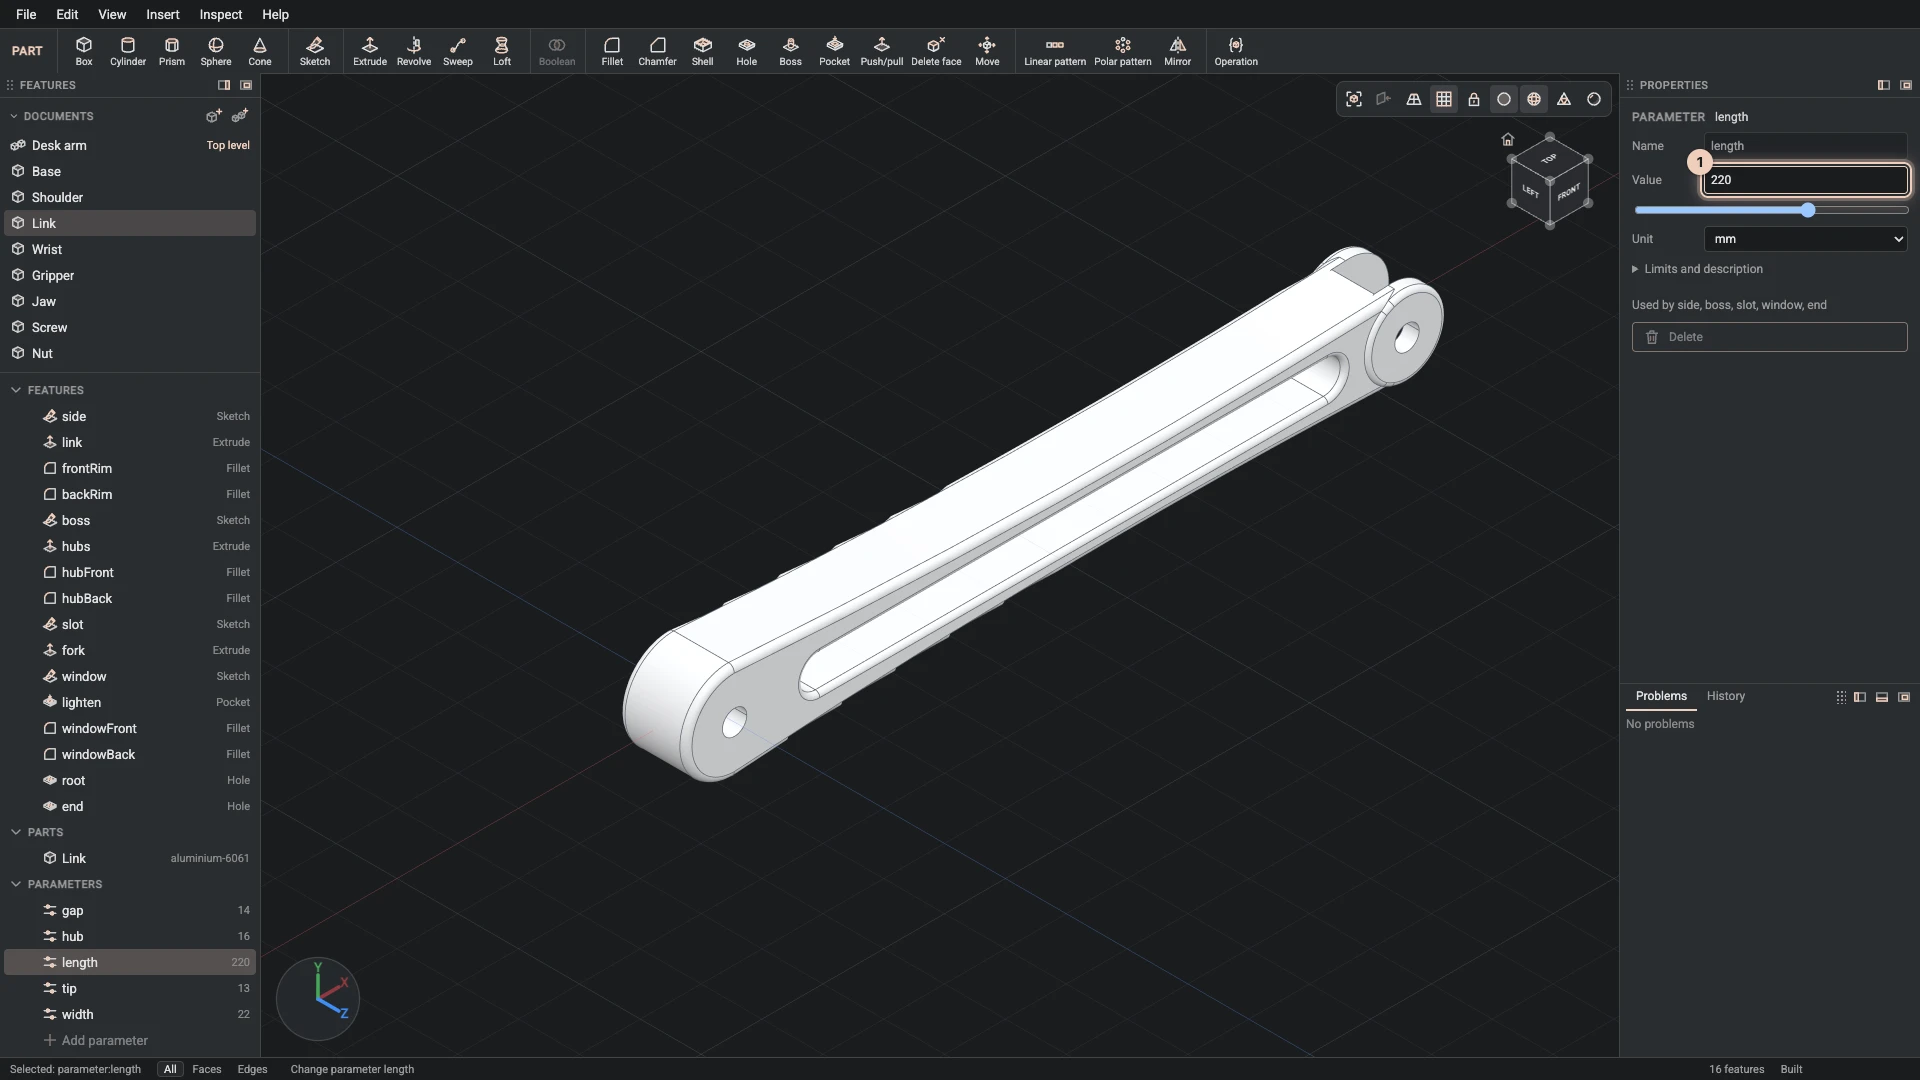The width and height of the screenshot is (1920, 1080).
Task: Click the Delete parameter button
Action: click(1770, 337)
